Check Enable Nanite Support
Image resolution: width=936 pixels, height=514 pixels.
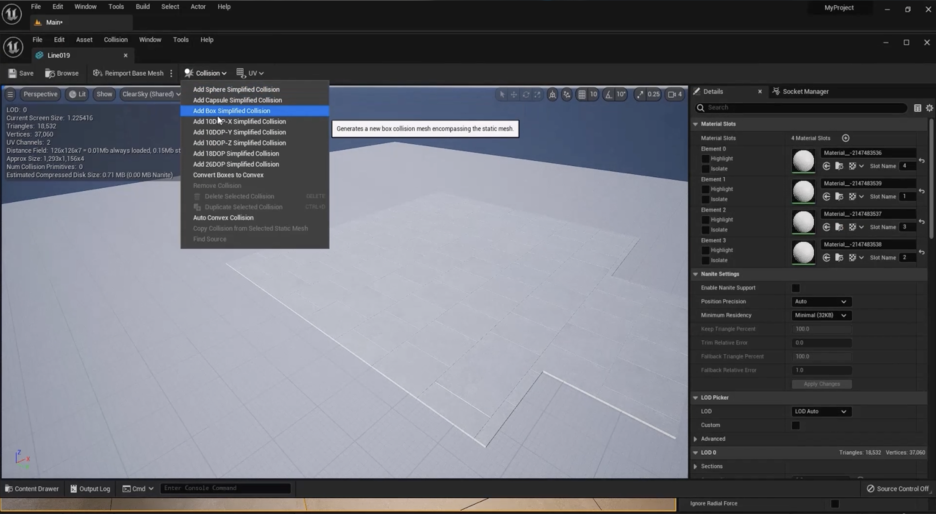click(796, 288)
